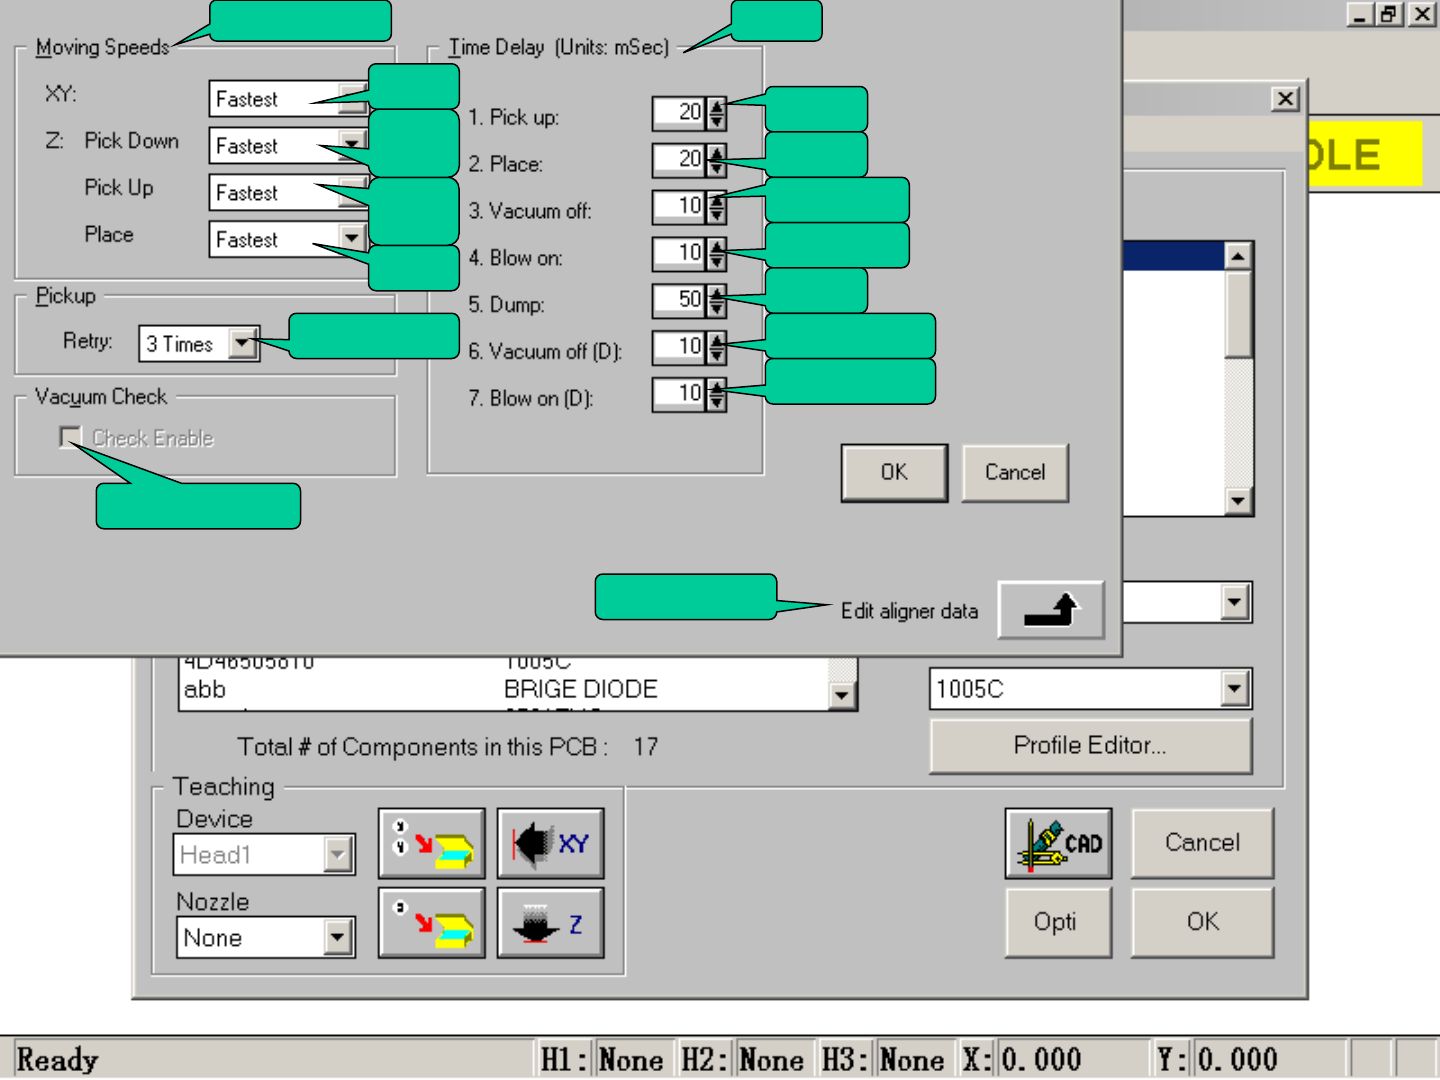Click the OK button beside Opti
The height and width of the screenshot is (1080, 1440).
(x=1202, y=922)
